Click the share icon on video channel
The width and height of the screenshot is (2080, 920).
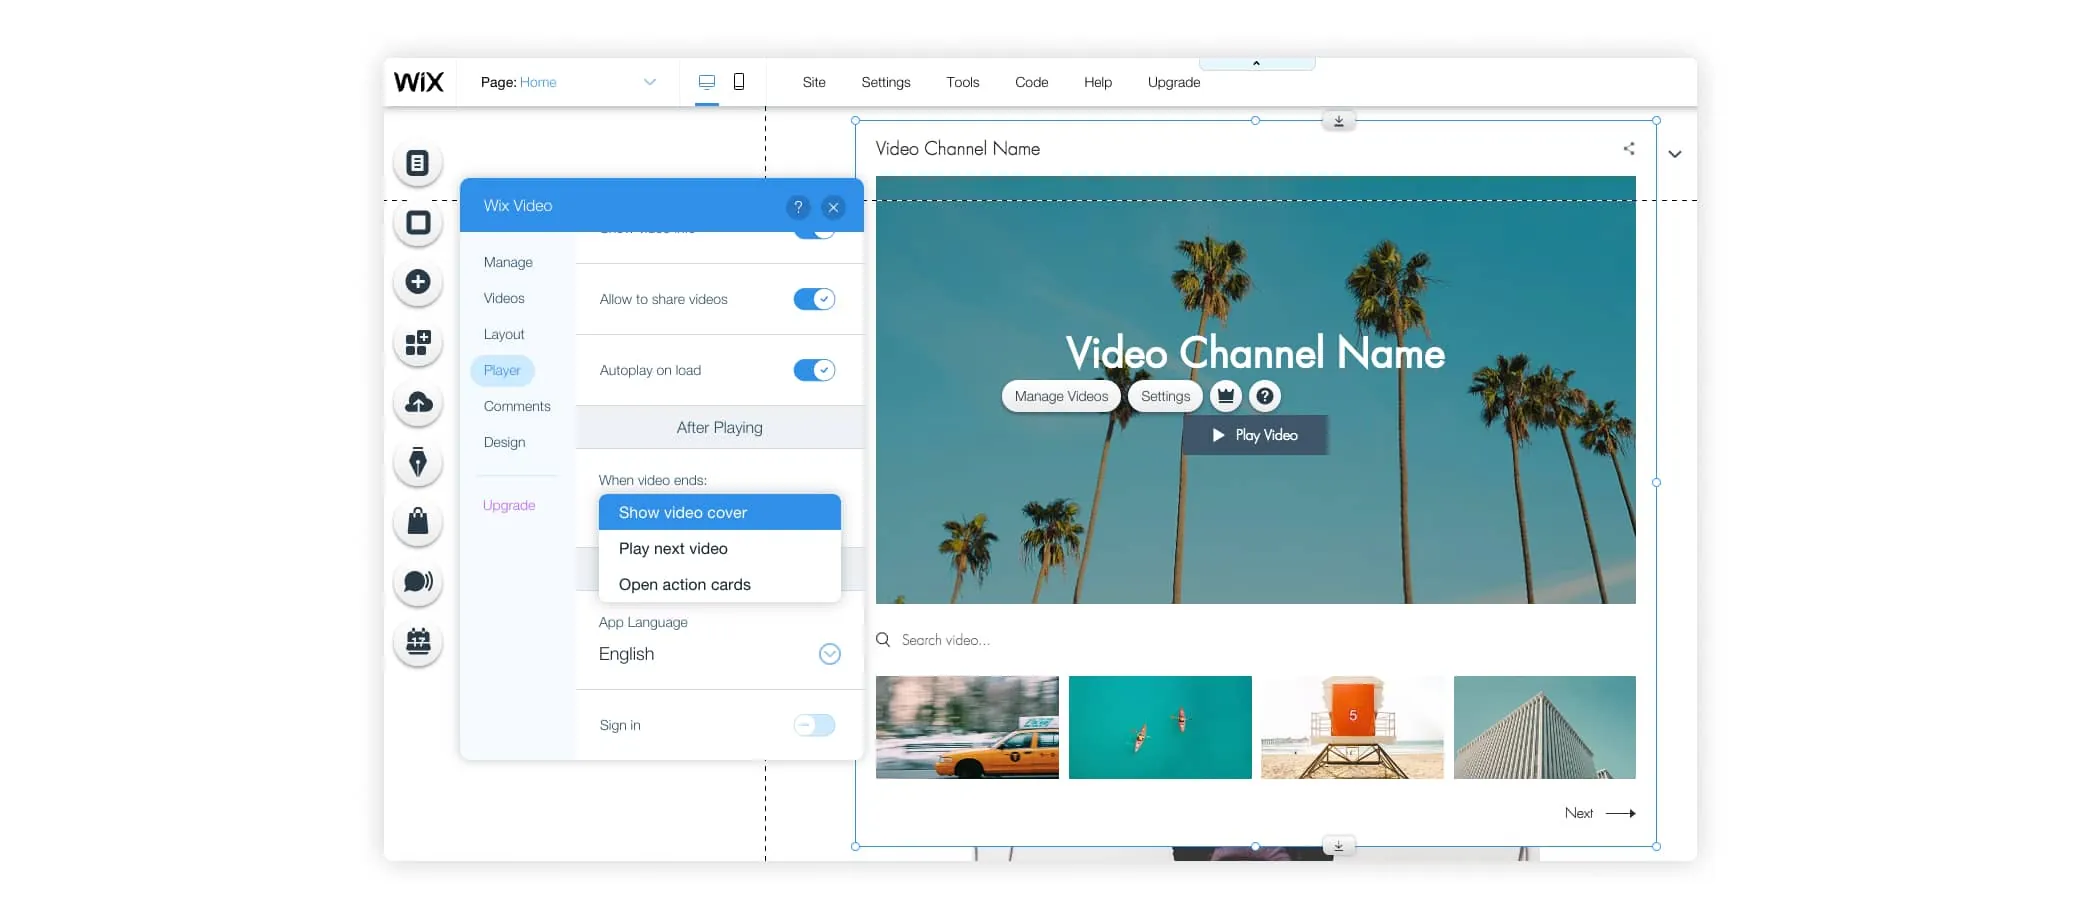click(x=1629, y=149)
